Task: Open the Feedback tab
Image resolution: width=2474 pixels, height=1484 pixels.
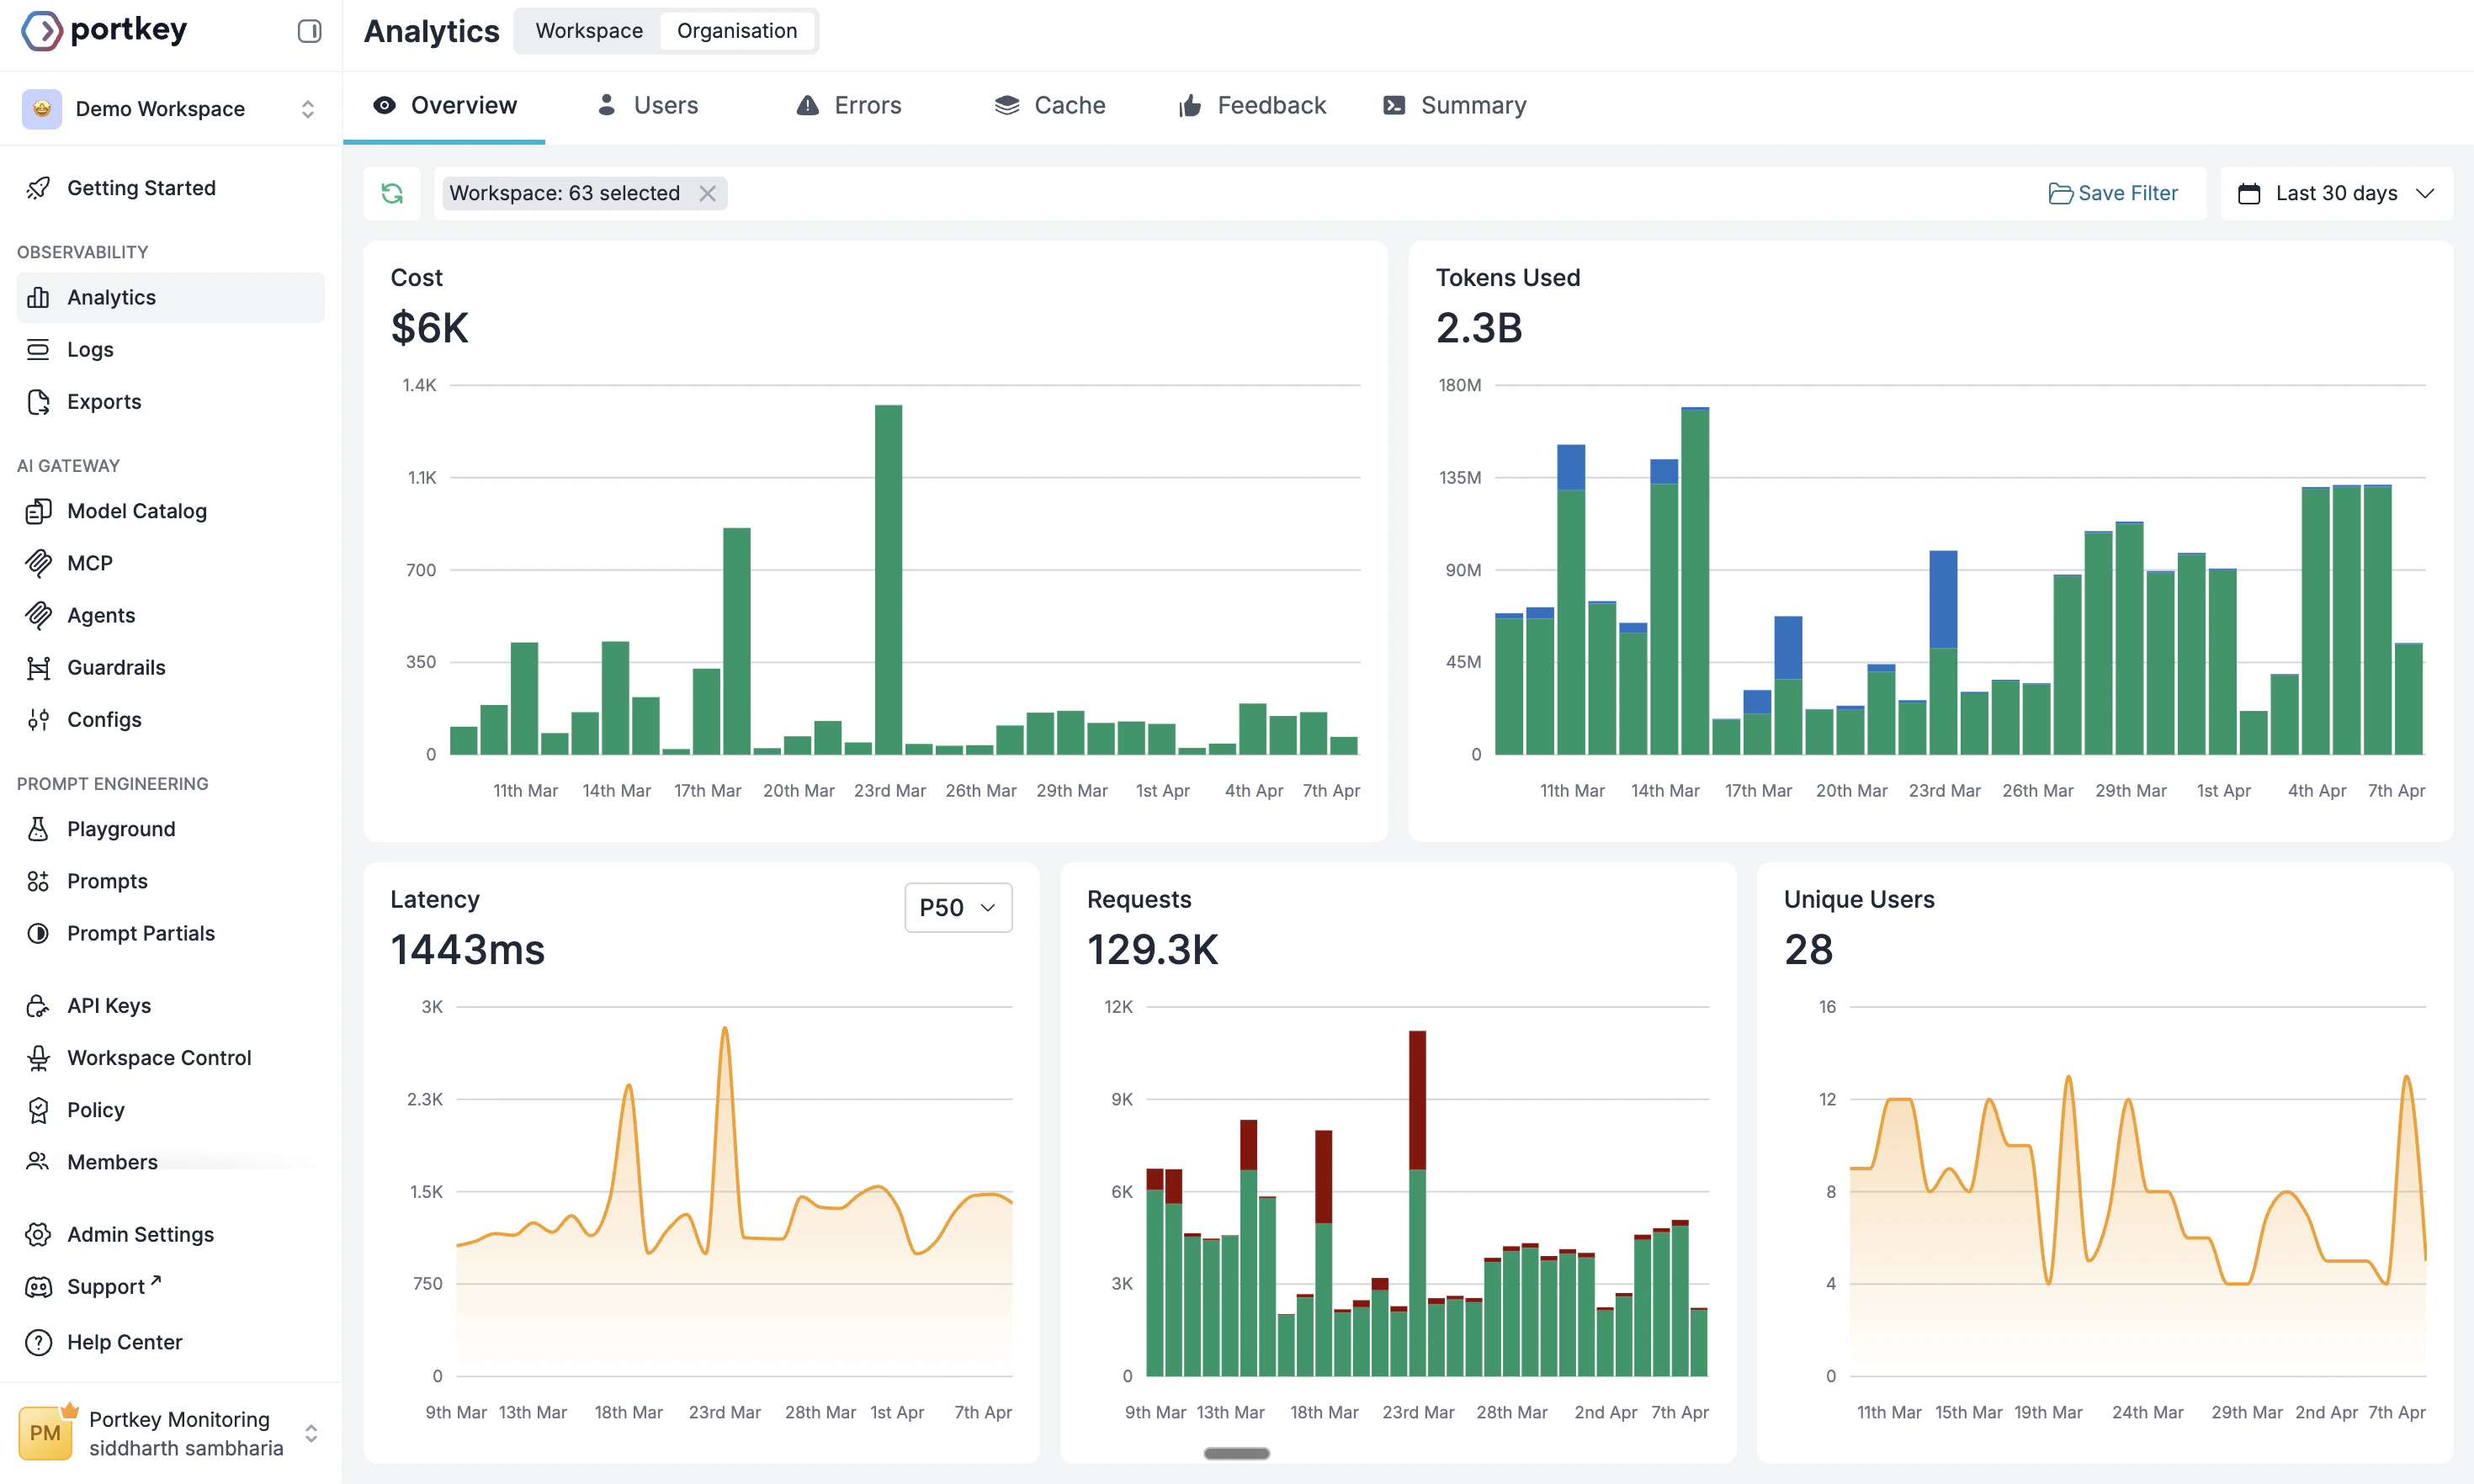Action: coord(1251,104)
